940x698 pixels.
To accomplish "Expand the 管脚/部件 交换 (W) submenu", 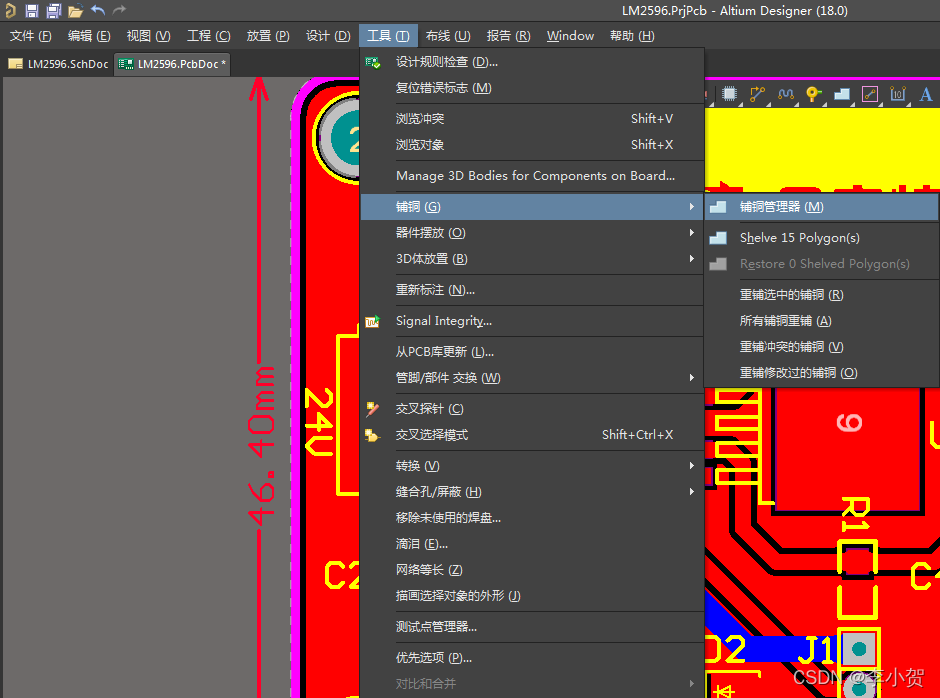I will [532, 378].
